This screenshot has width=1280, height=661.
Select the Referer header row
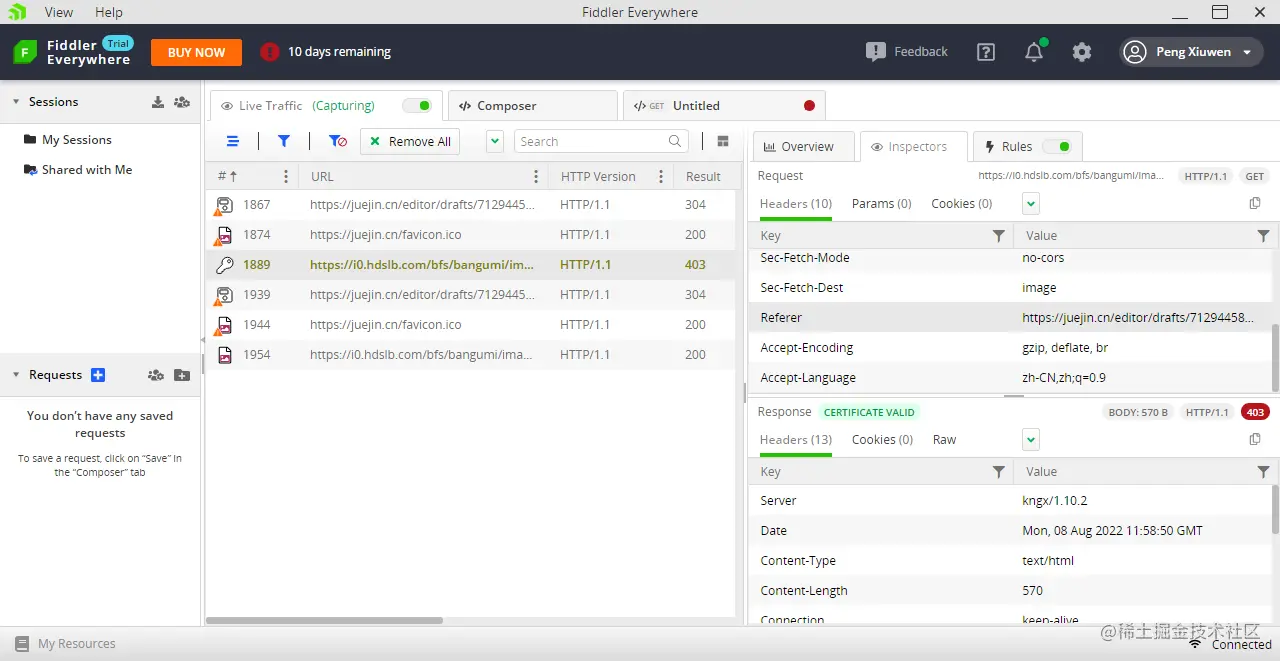pos(1010,318)
